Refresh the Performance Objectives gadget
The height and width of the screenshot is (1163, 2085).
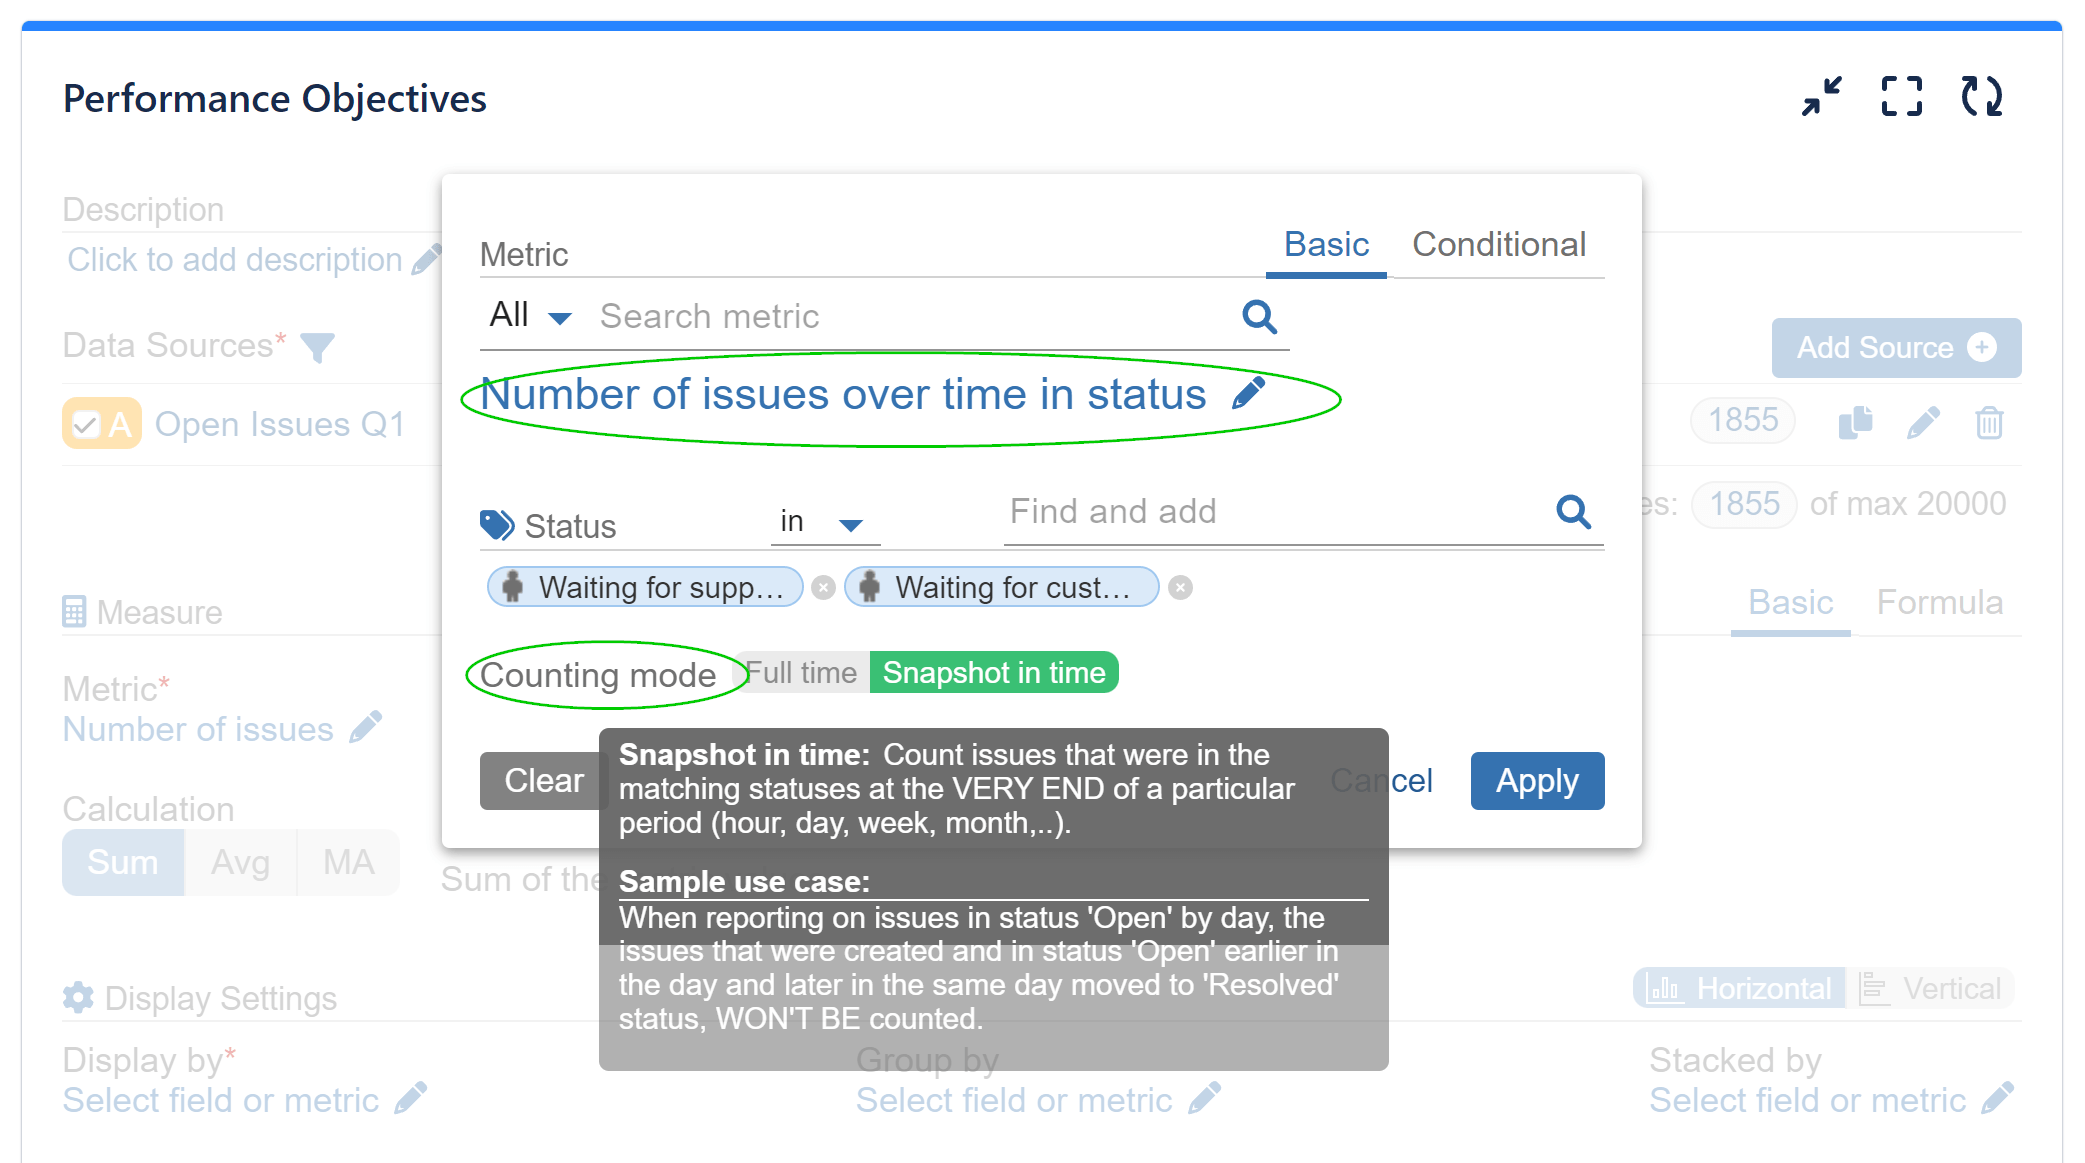[1983, 97]
